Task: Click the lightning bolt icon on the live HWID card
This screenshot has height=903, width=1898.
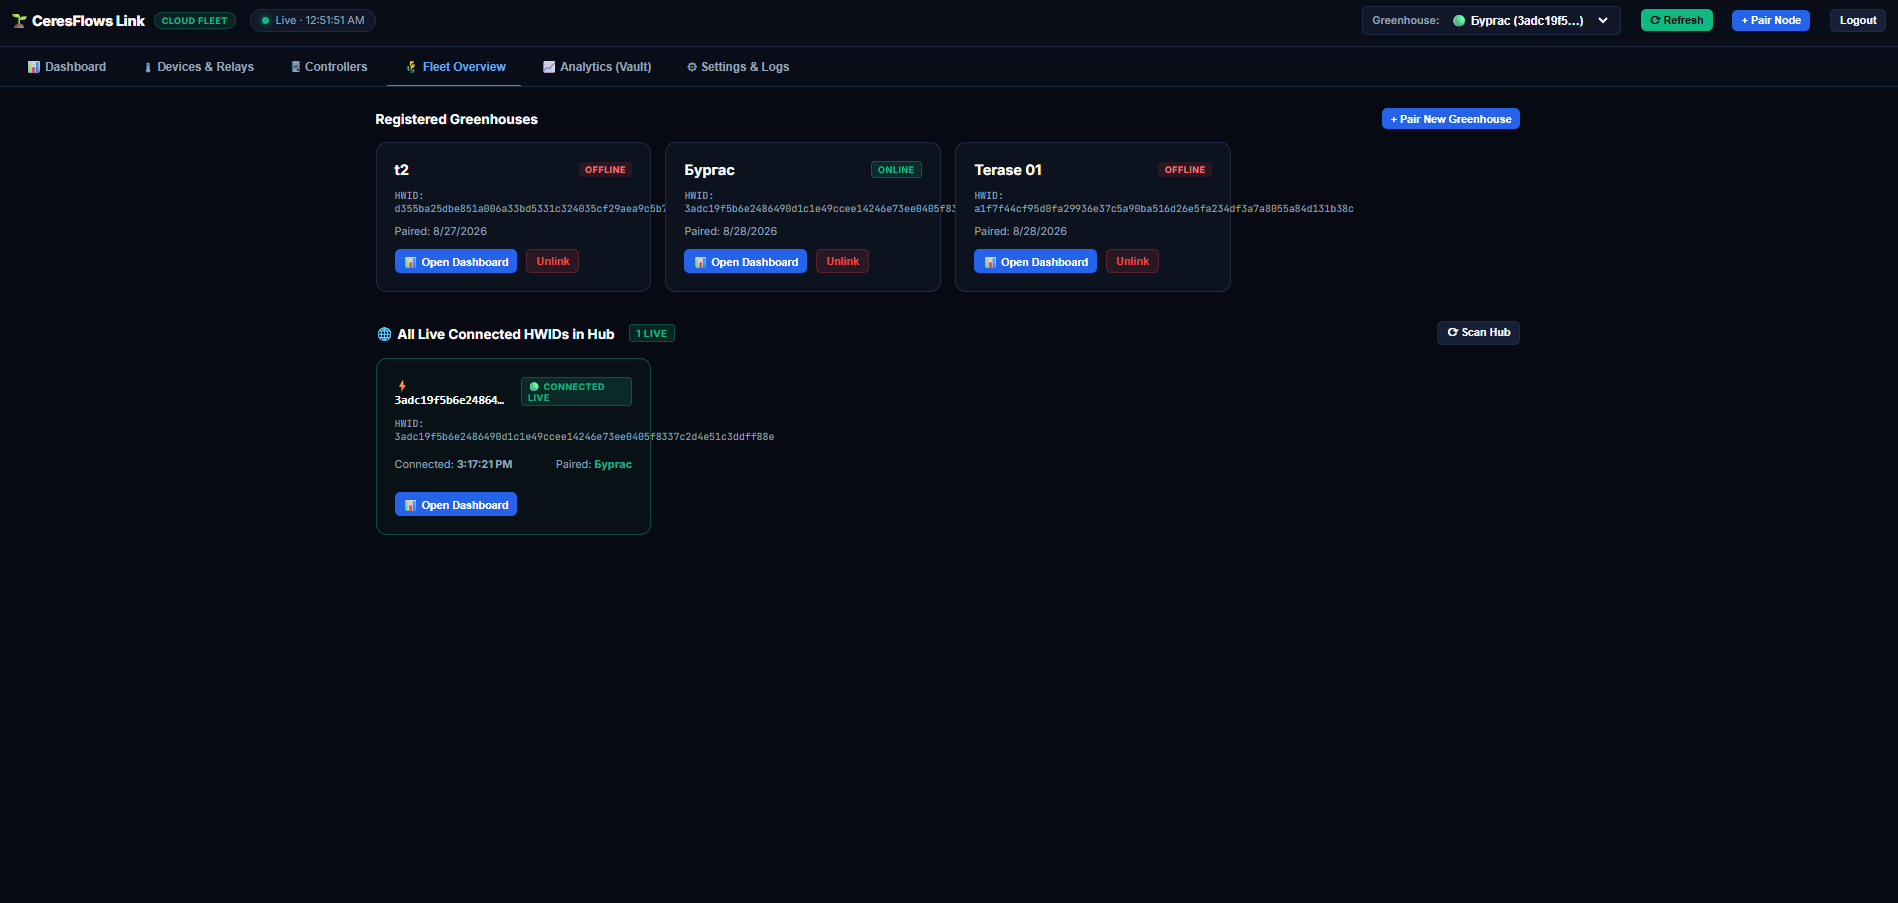Action: [402, 386]
